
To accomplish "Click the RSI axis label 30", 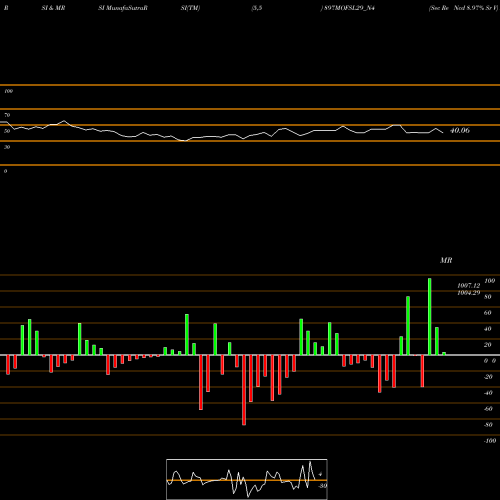I will (x=7, y=147).
